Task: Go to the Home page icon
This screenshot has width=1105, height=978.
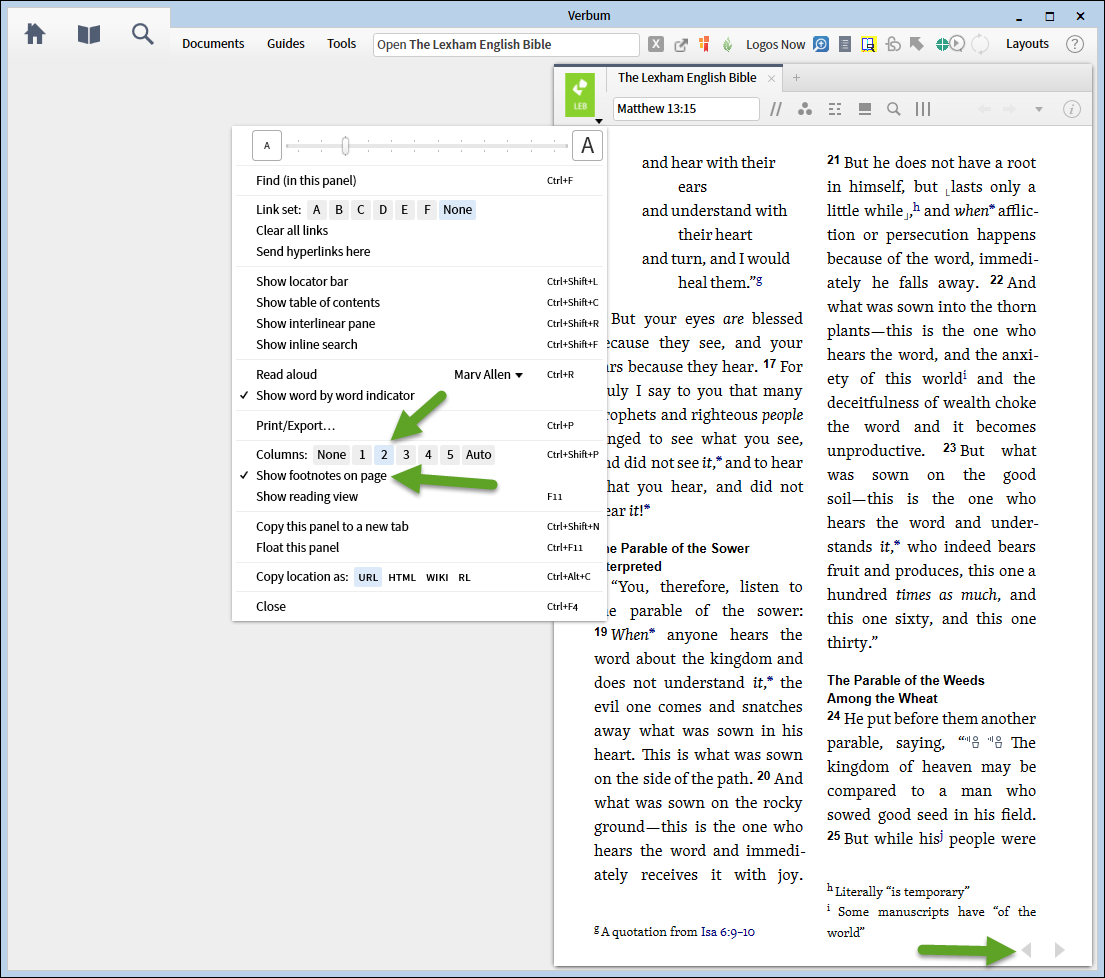Action: [x=35, y=34]
